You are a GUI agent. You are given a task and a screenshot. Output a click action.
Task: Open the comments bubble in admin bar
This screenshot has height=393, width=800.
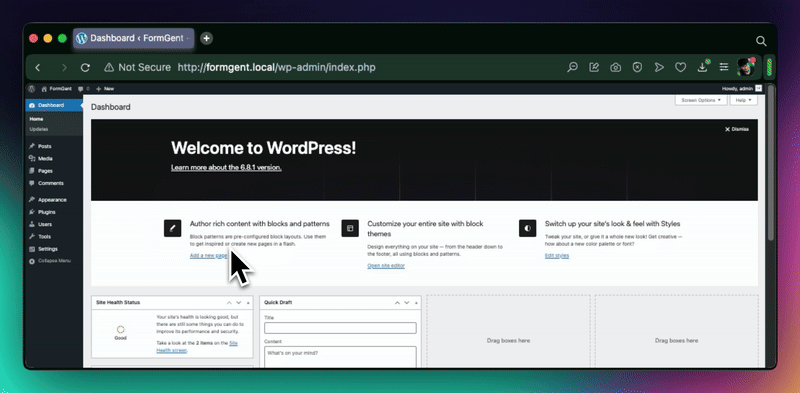coord(84,88)
